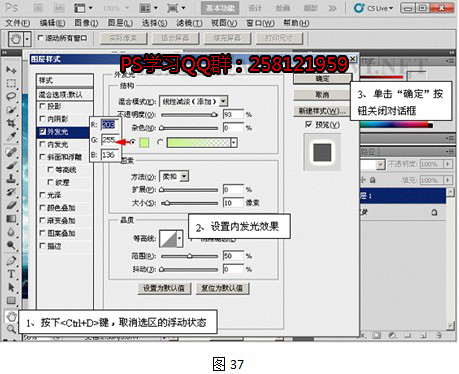Open the 窗口(W) menu
Image resolution: width=459 pixels, height=374 pixels.
pyautogui.click(x=260, y=23)
